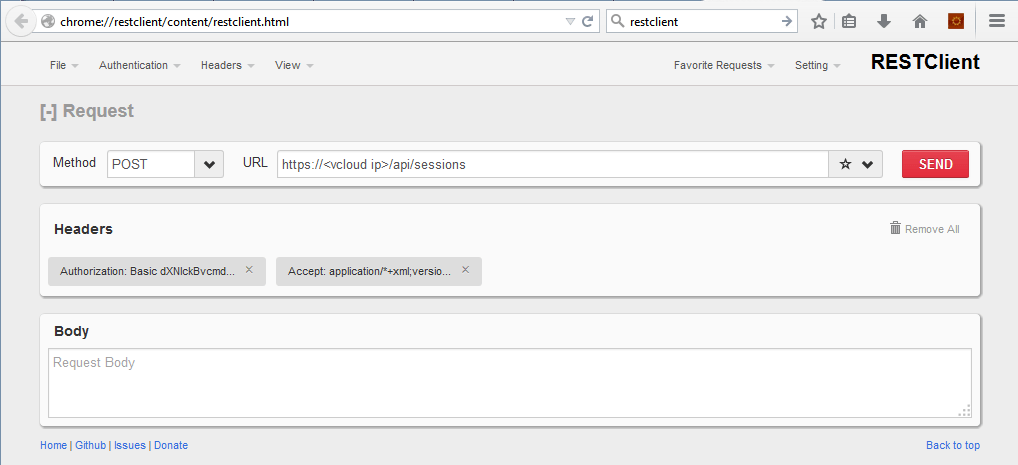The width and height of the screenshot is (1018, 465).
Task: Open the Headers menu
Action: tap(227, 65)
